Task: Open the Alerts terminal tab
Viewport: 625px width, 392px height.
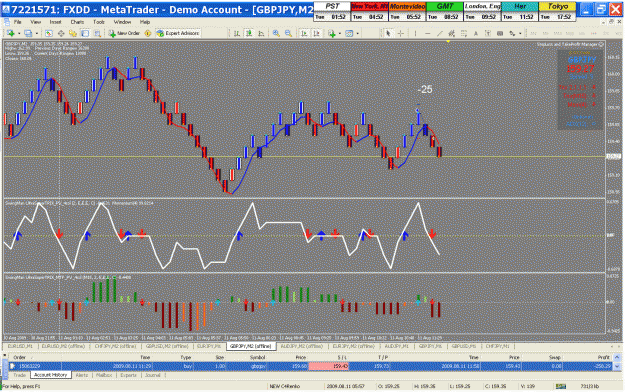Action: click(x=82, y=375)
